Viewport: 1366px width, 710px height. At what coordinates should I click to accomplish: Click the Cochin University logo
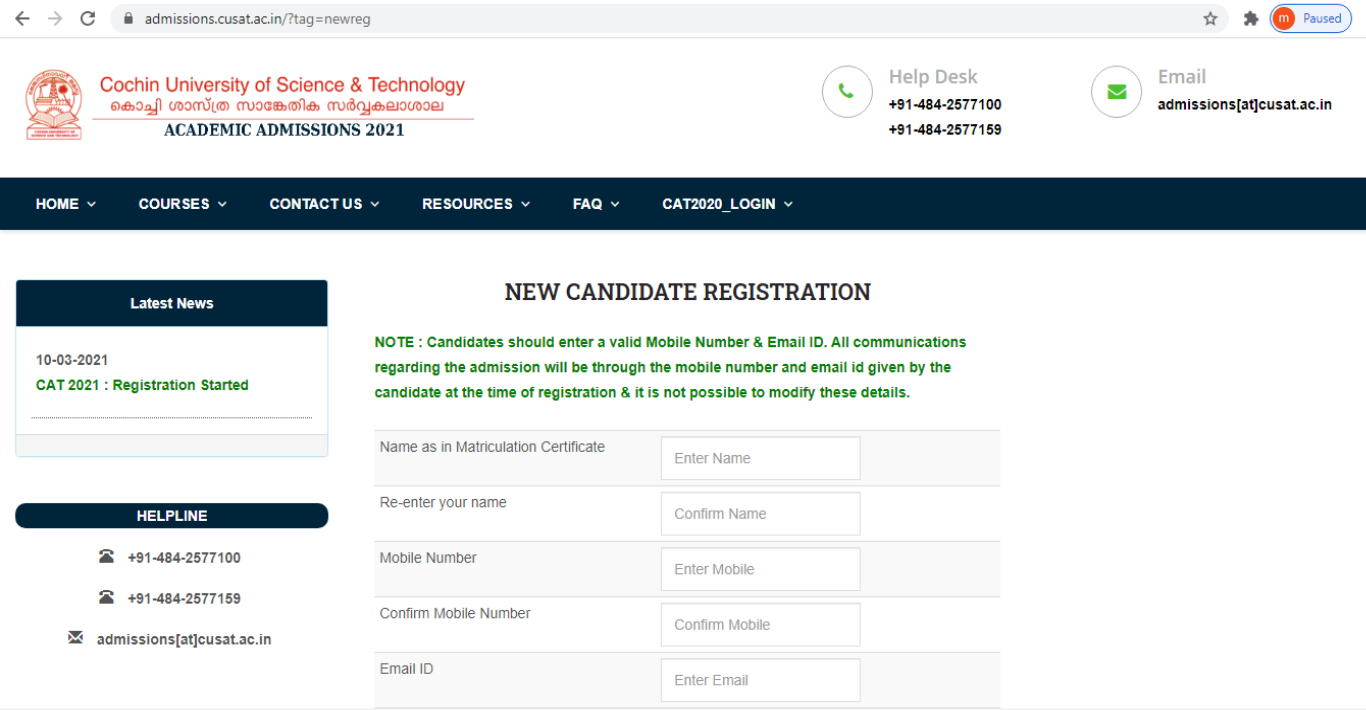(x=54, y=102)
